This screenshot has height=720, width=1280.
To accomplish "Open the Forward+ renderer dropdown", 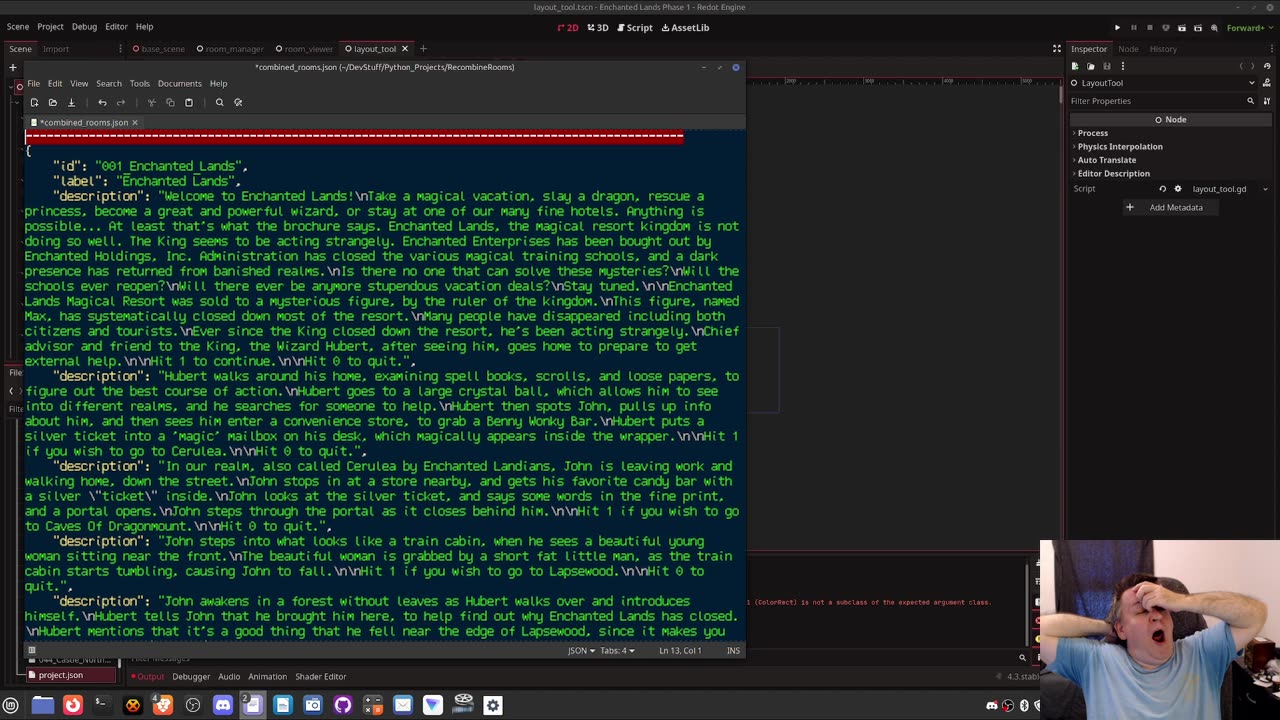I will click(1250, 28).
